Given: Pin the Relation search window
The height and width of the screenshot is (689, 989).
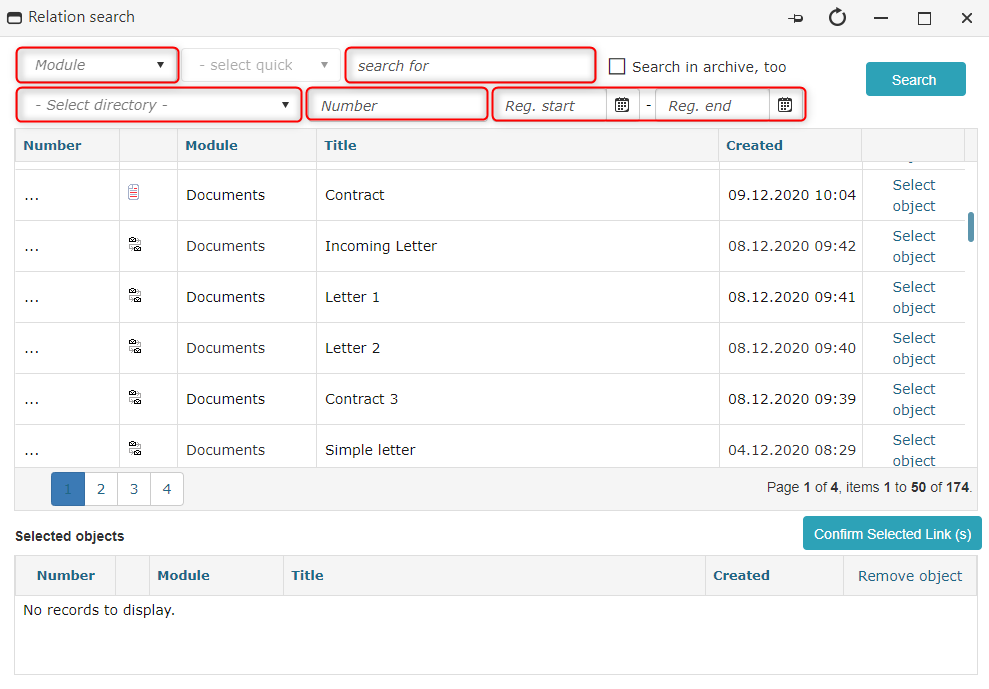Looking at the screenshot, I should pyautogui.click(x=796, y=18).
